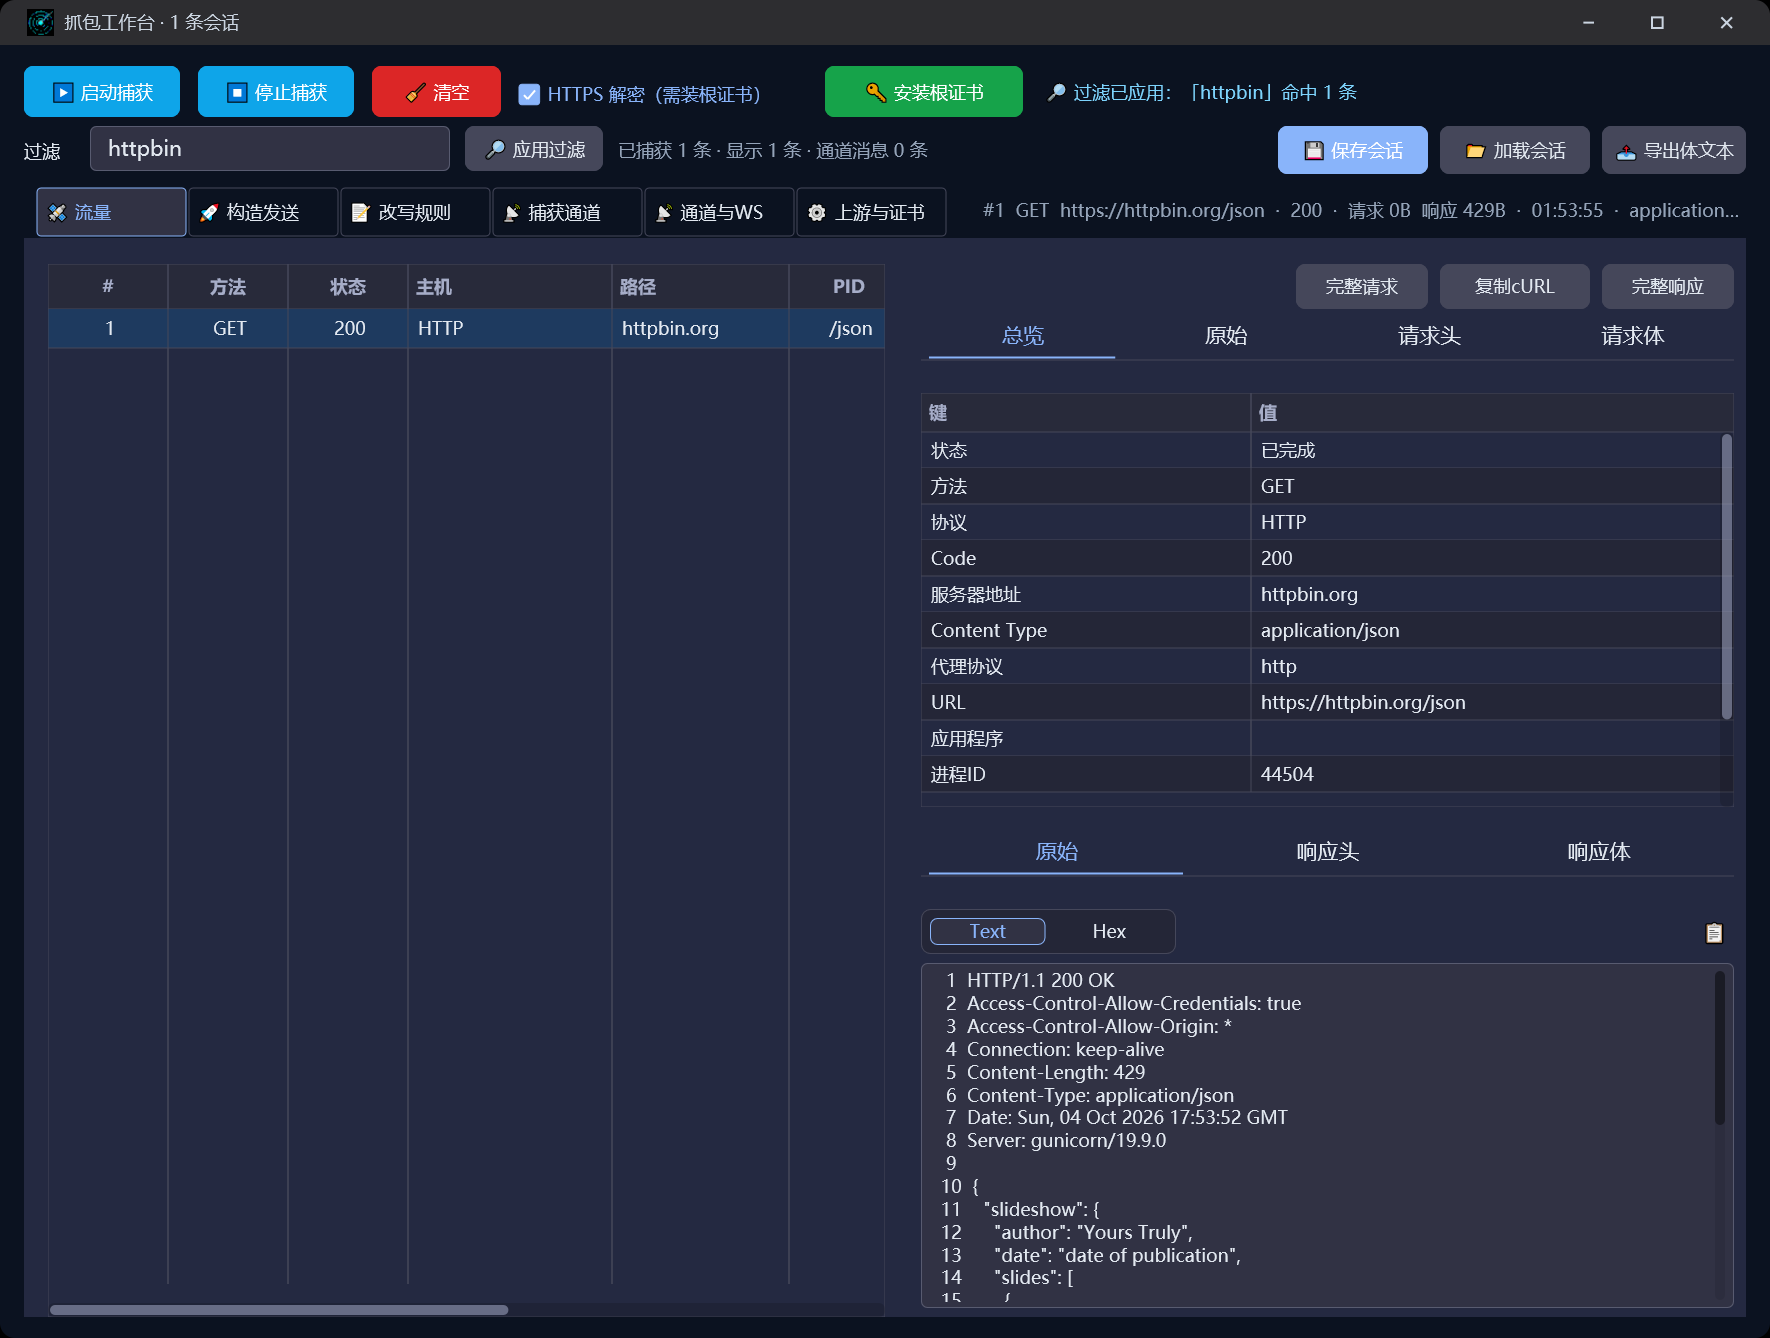Click the 状态 column header
The height and width of the screenshot is (1338, 1770).
348,287
